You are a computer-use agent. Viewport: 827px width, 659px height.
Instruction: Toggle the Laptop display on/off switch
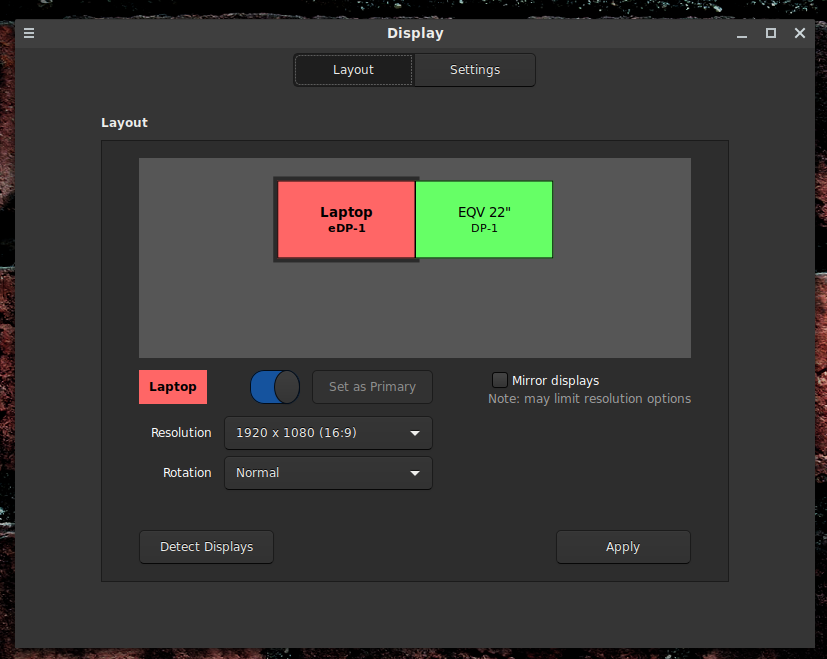[274, 387]
